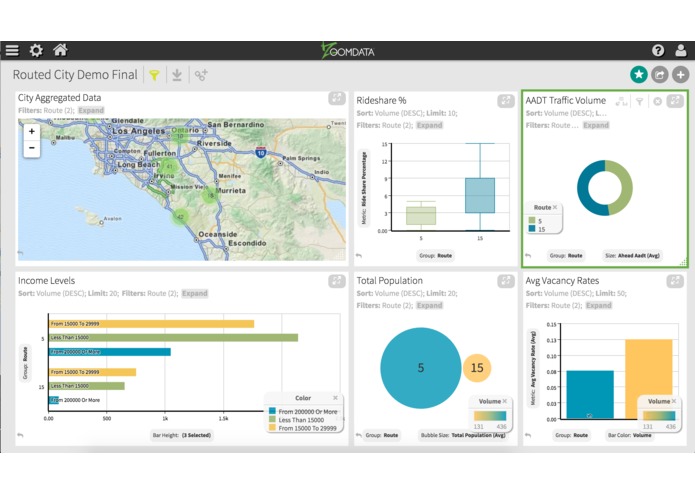Open the hamburger main menu

[x=12, y=51]
